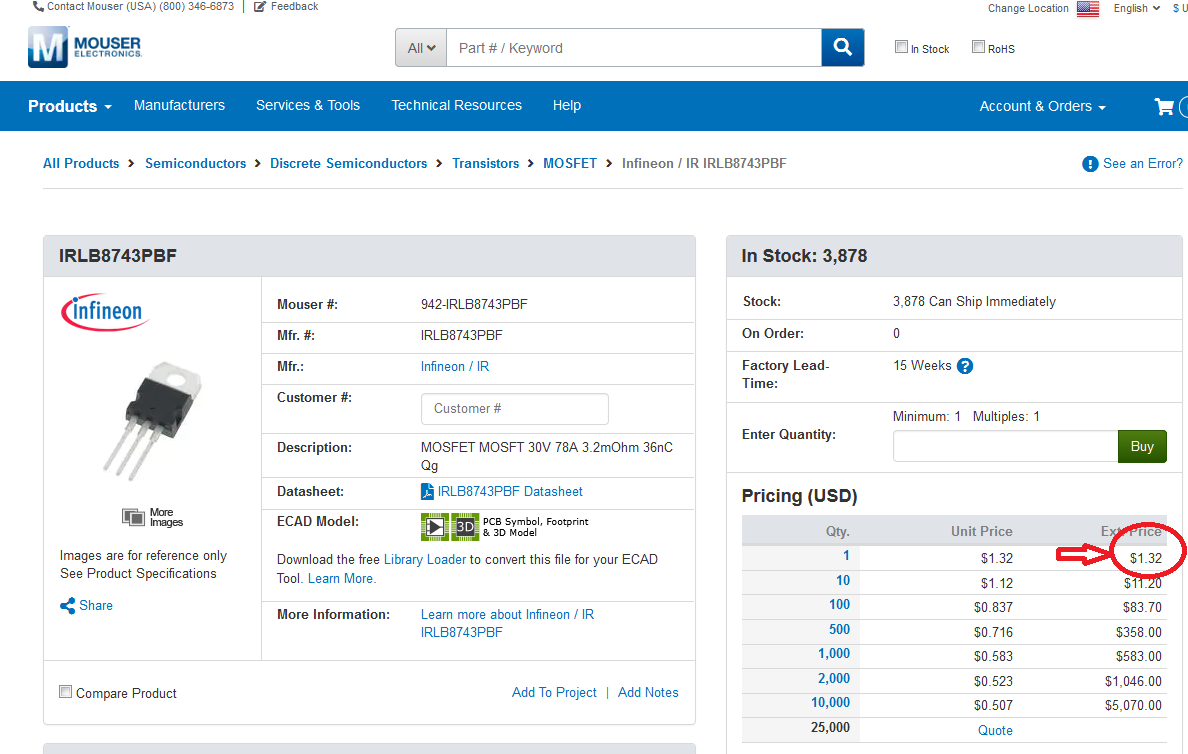Select quantity 1,000 price break

click(834, 654)
